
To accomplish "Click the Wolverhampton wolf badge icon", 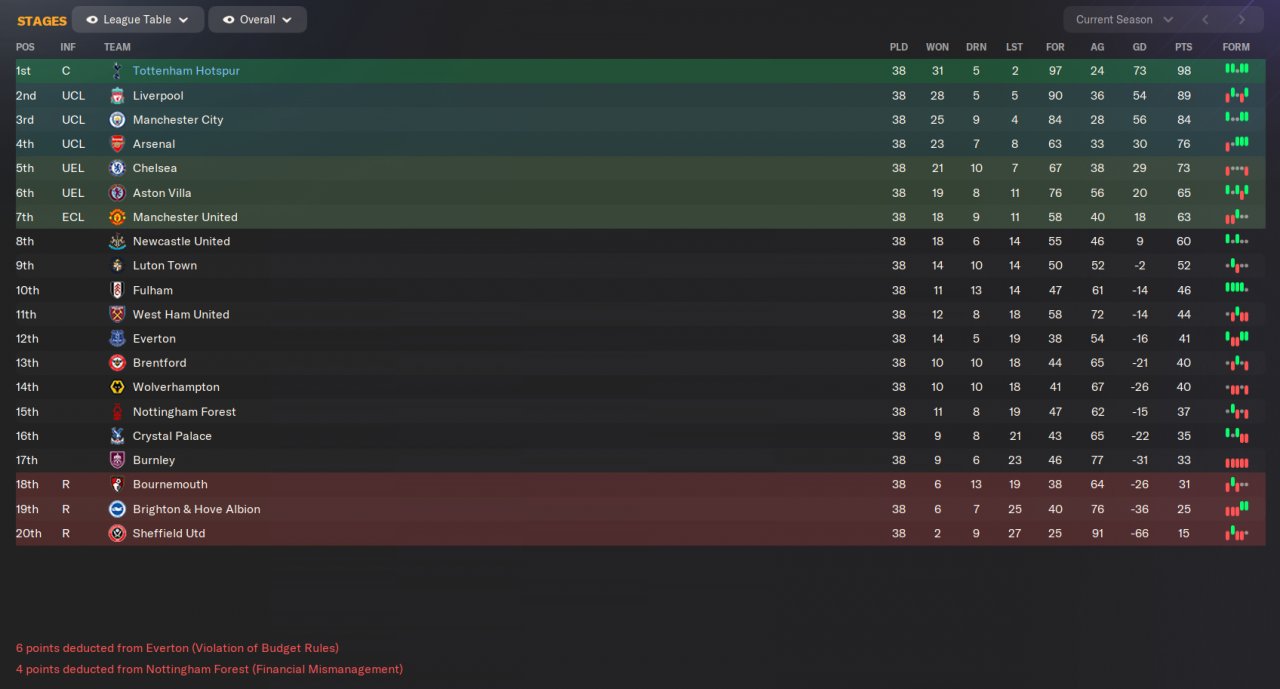I will (x=117, y=387).
